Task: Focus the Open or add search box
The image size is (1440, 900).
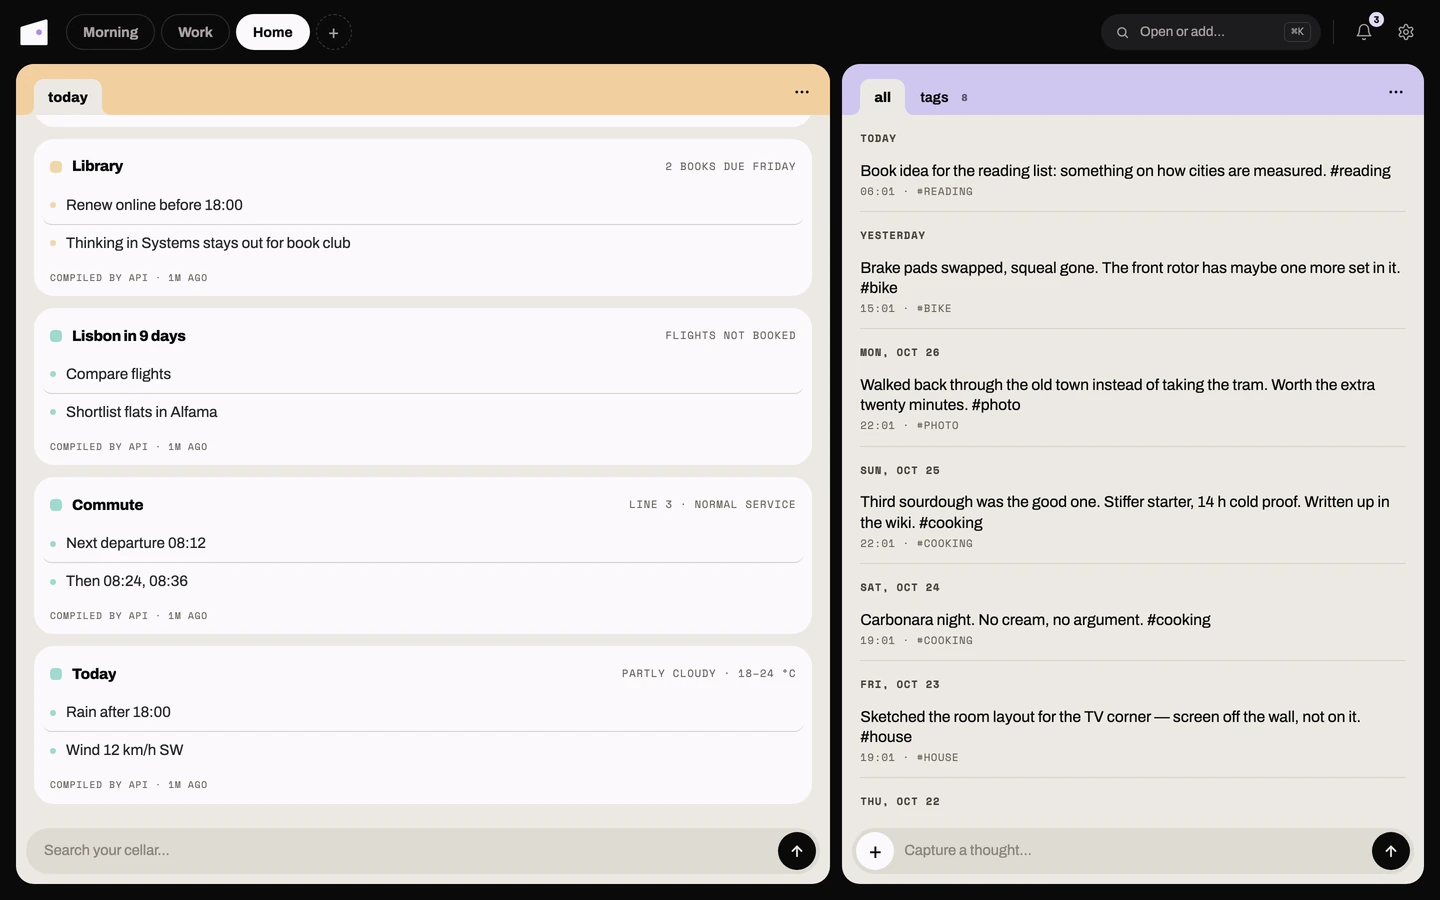Action: (x=1210, y=32)
